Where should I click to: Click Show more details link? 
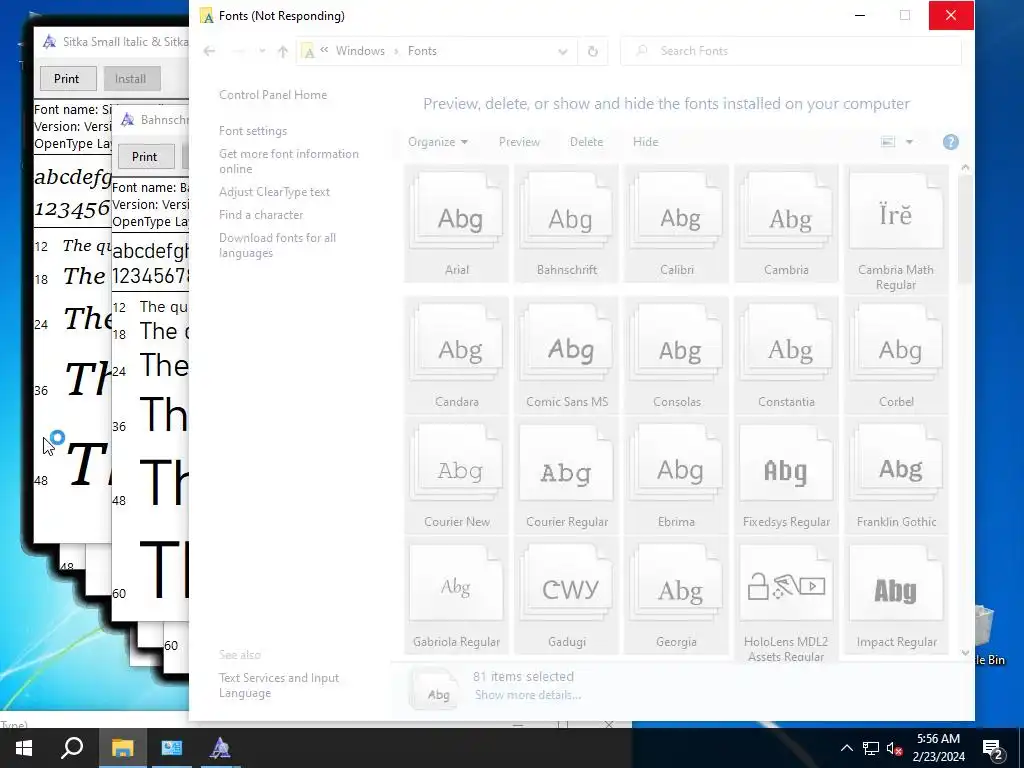point(528,695)
